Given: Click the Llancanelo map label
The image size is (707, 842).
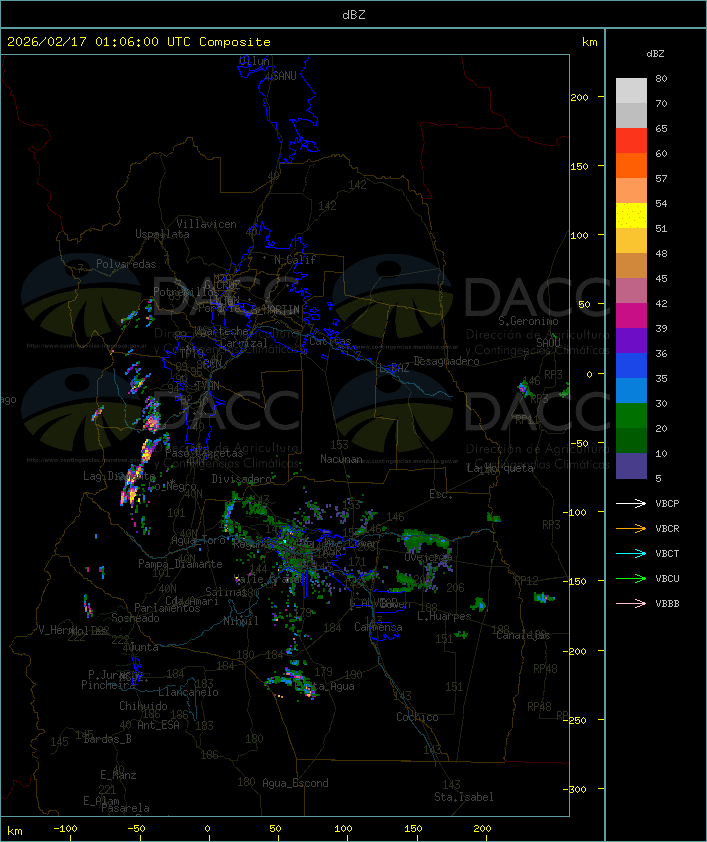Looking at the screenshot, I should (x=188, y=692).
